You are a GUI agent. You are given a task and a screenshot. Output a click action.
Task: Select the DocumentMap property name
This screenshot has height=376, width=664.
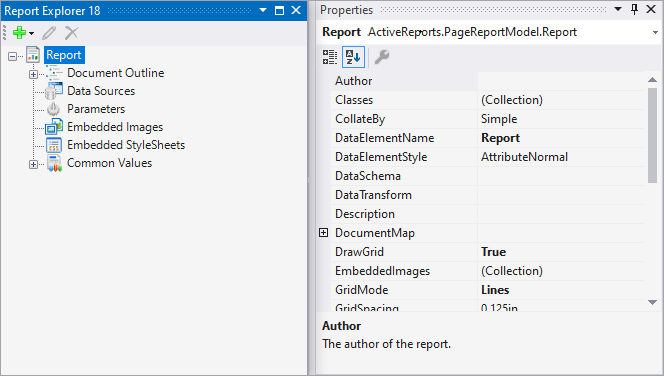click(x=375, y=233)
